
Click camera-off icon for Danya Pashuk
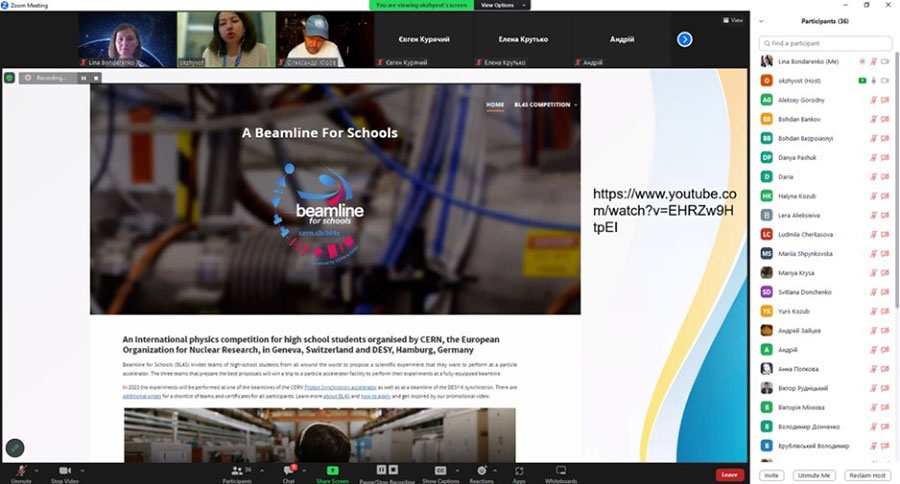885,157
